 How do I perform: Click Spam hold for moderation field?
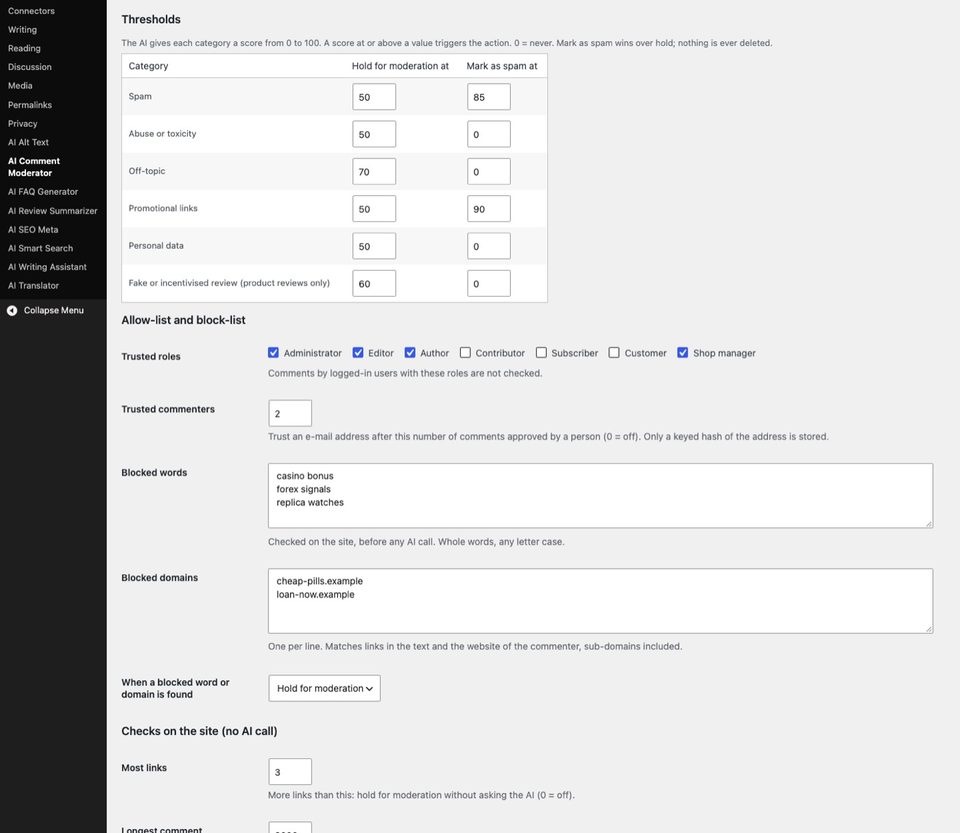[x=374, y=97]
